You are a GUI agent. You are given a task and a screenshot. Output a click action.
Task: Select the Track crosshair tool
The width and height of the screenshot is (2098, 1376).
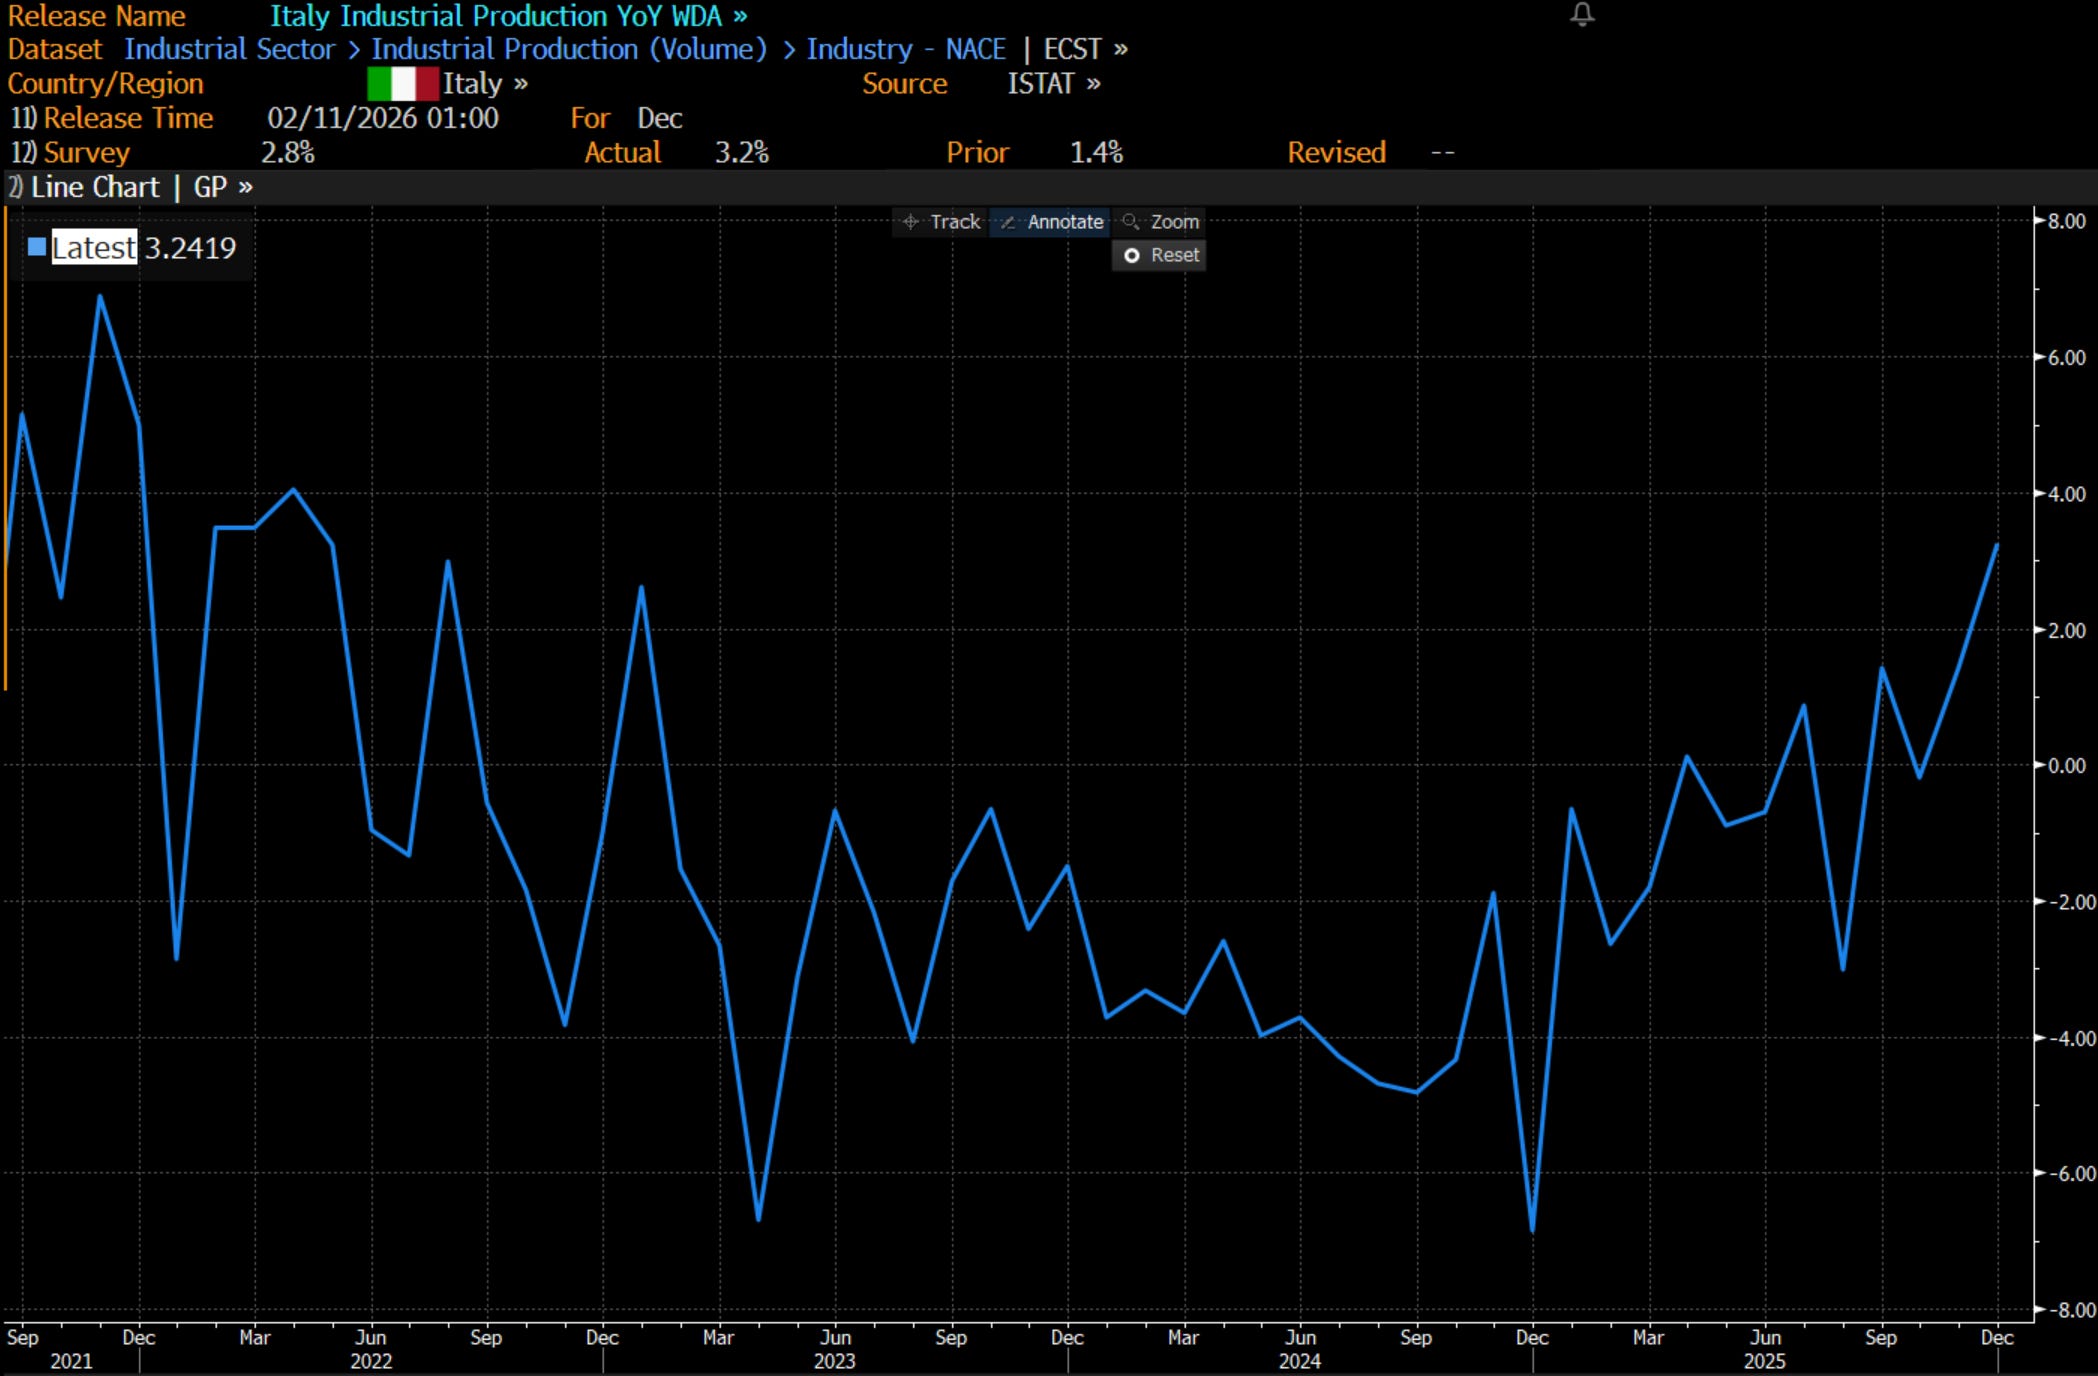941,222
